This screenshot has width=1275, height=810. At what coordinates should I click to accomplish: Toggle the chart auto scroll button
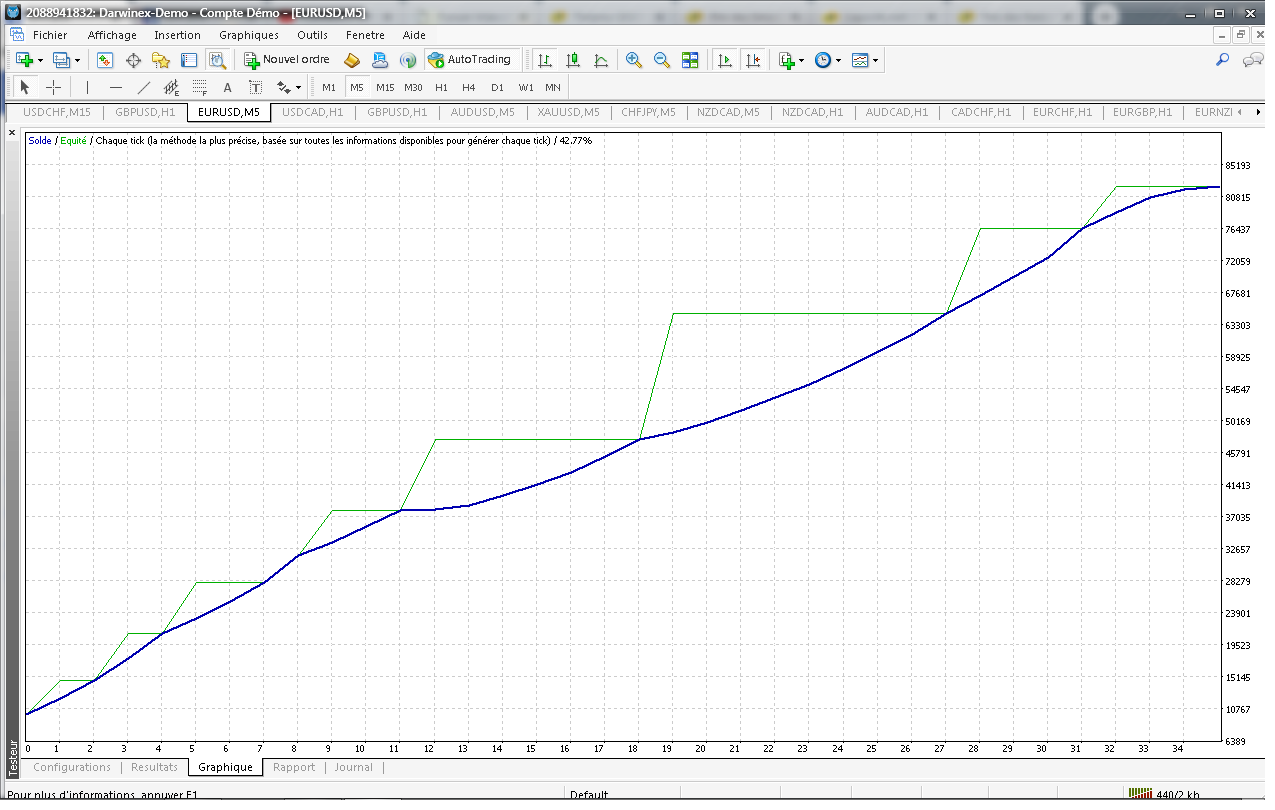click(725, 60)
